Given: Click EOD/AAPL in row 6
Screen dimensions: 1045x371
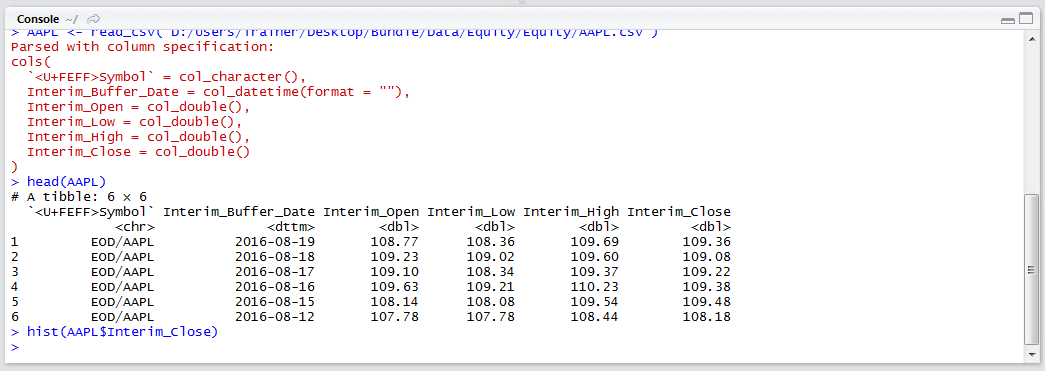Looking at the screenshot, I should (123, 316).
